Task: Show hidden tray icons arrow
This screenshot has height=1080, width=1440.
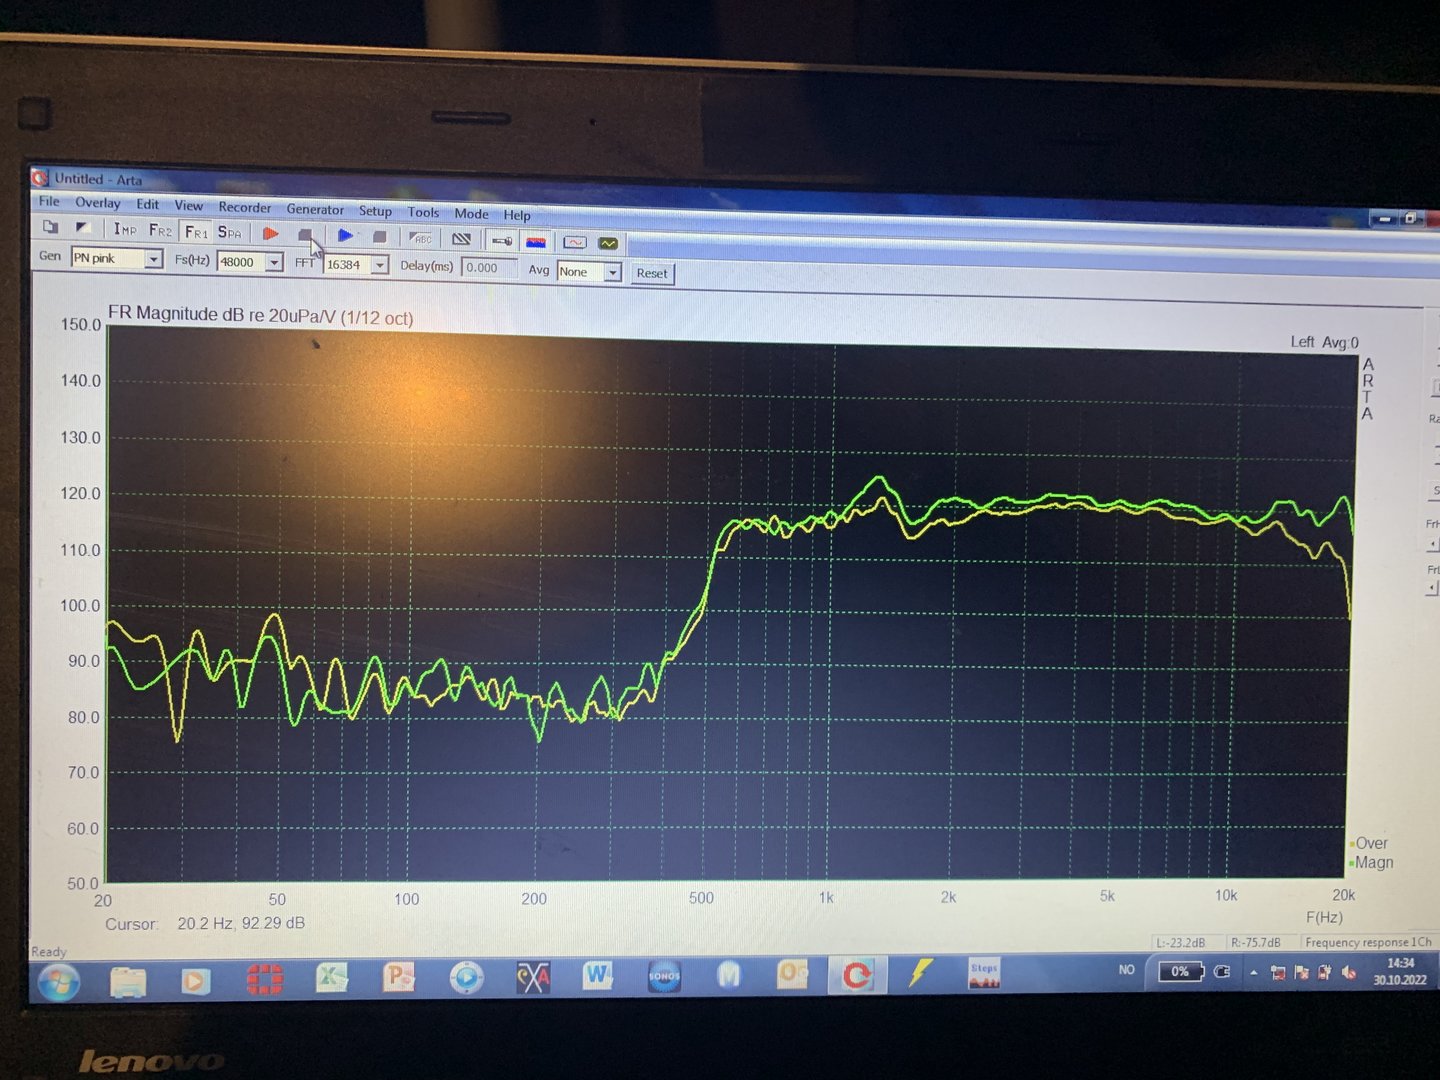Action: point(1253,972)
